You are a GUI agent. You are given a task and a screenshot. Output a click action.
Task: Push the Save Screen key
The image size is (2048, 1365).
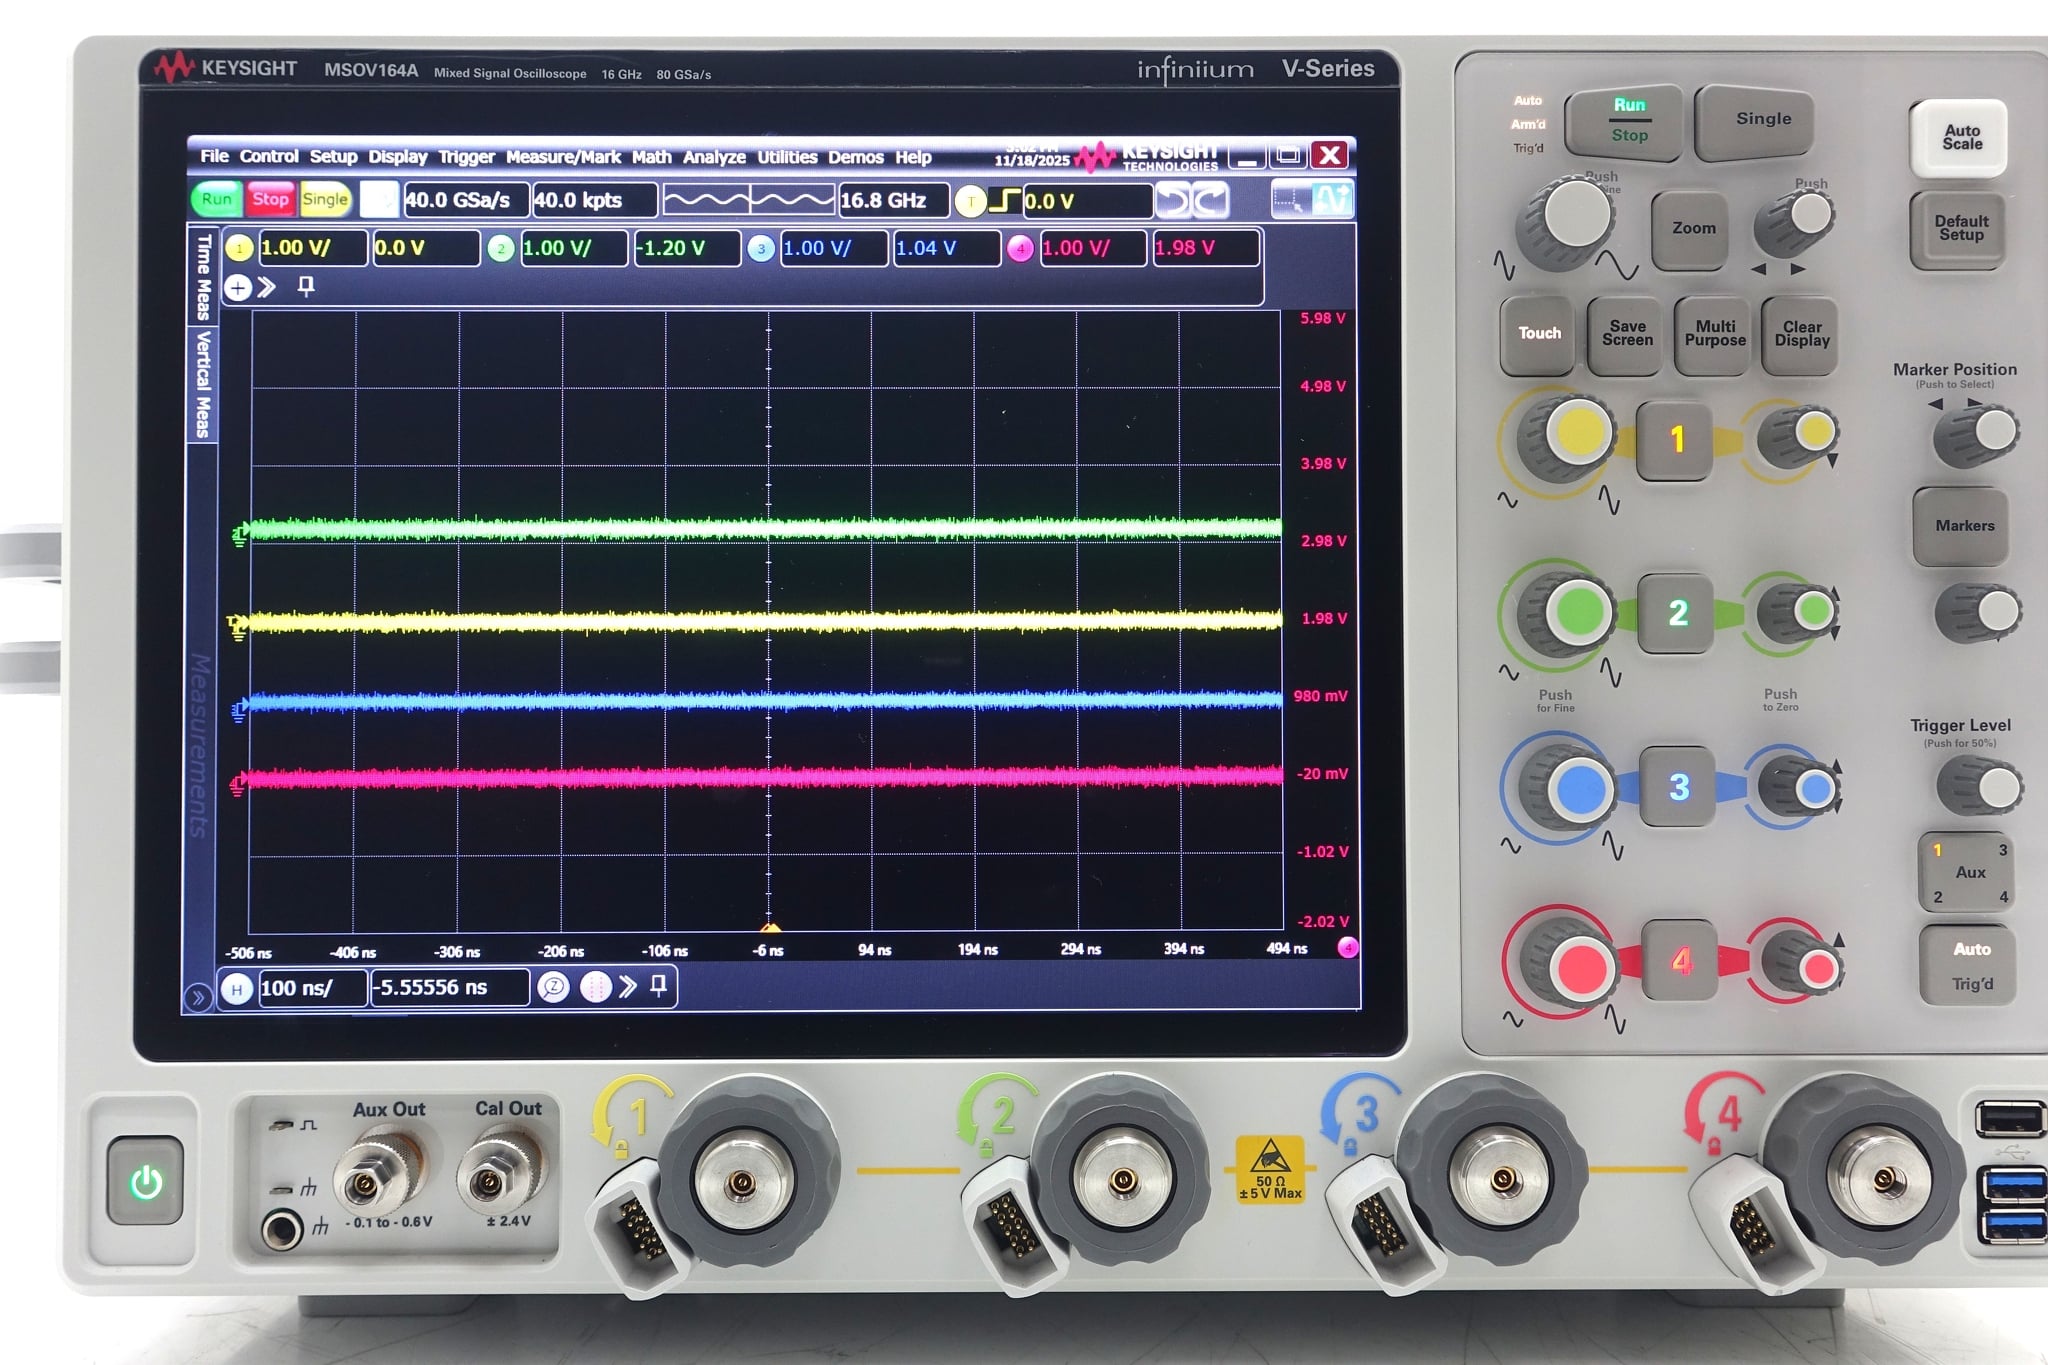pyautogui.click(x=1627, y=334)
